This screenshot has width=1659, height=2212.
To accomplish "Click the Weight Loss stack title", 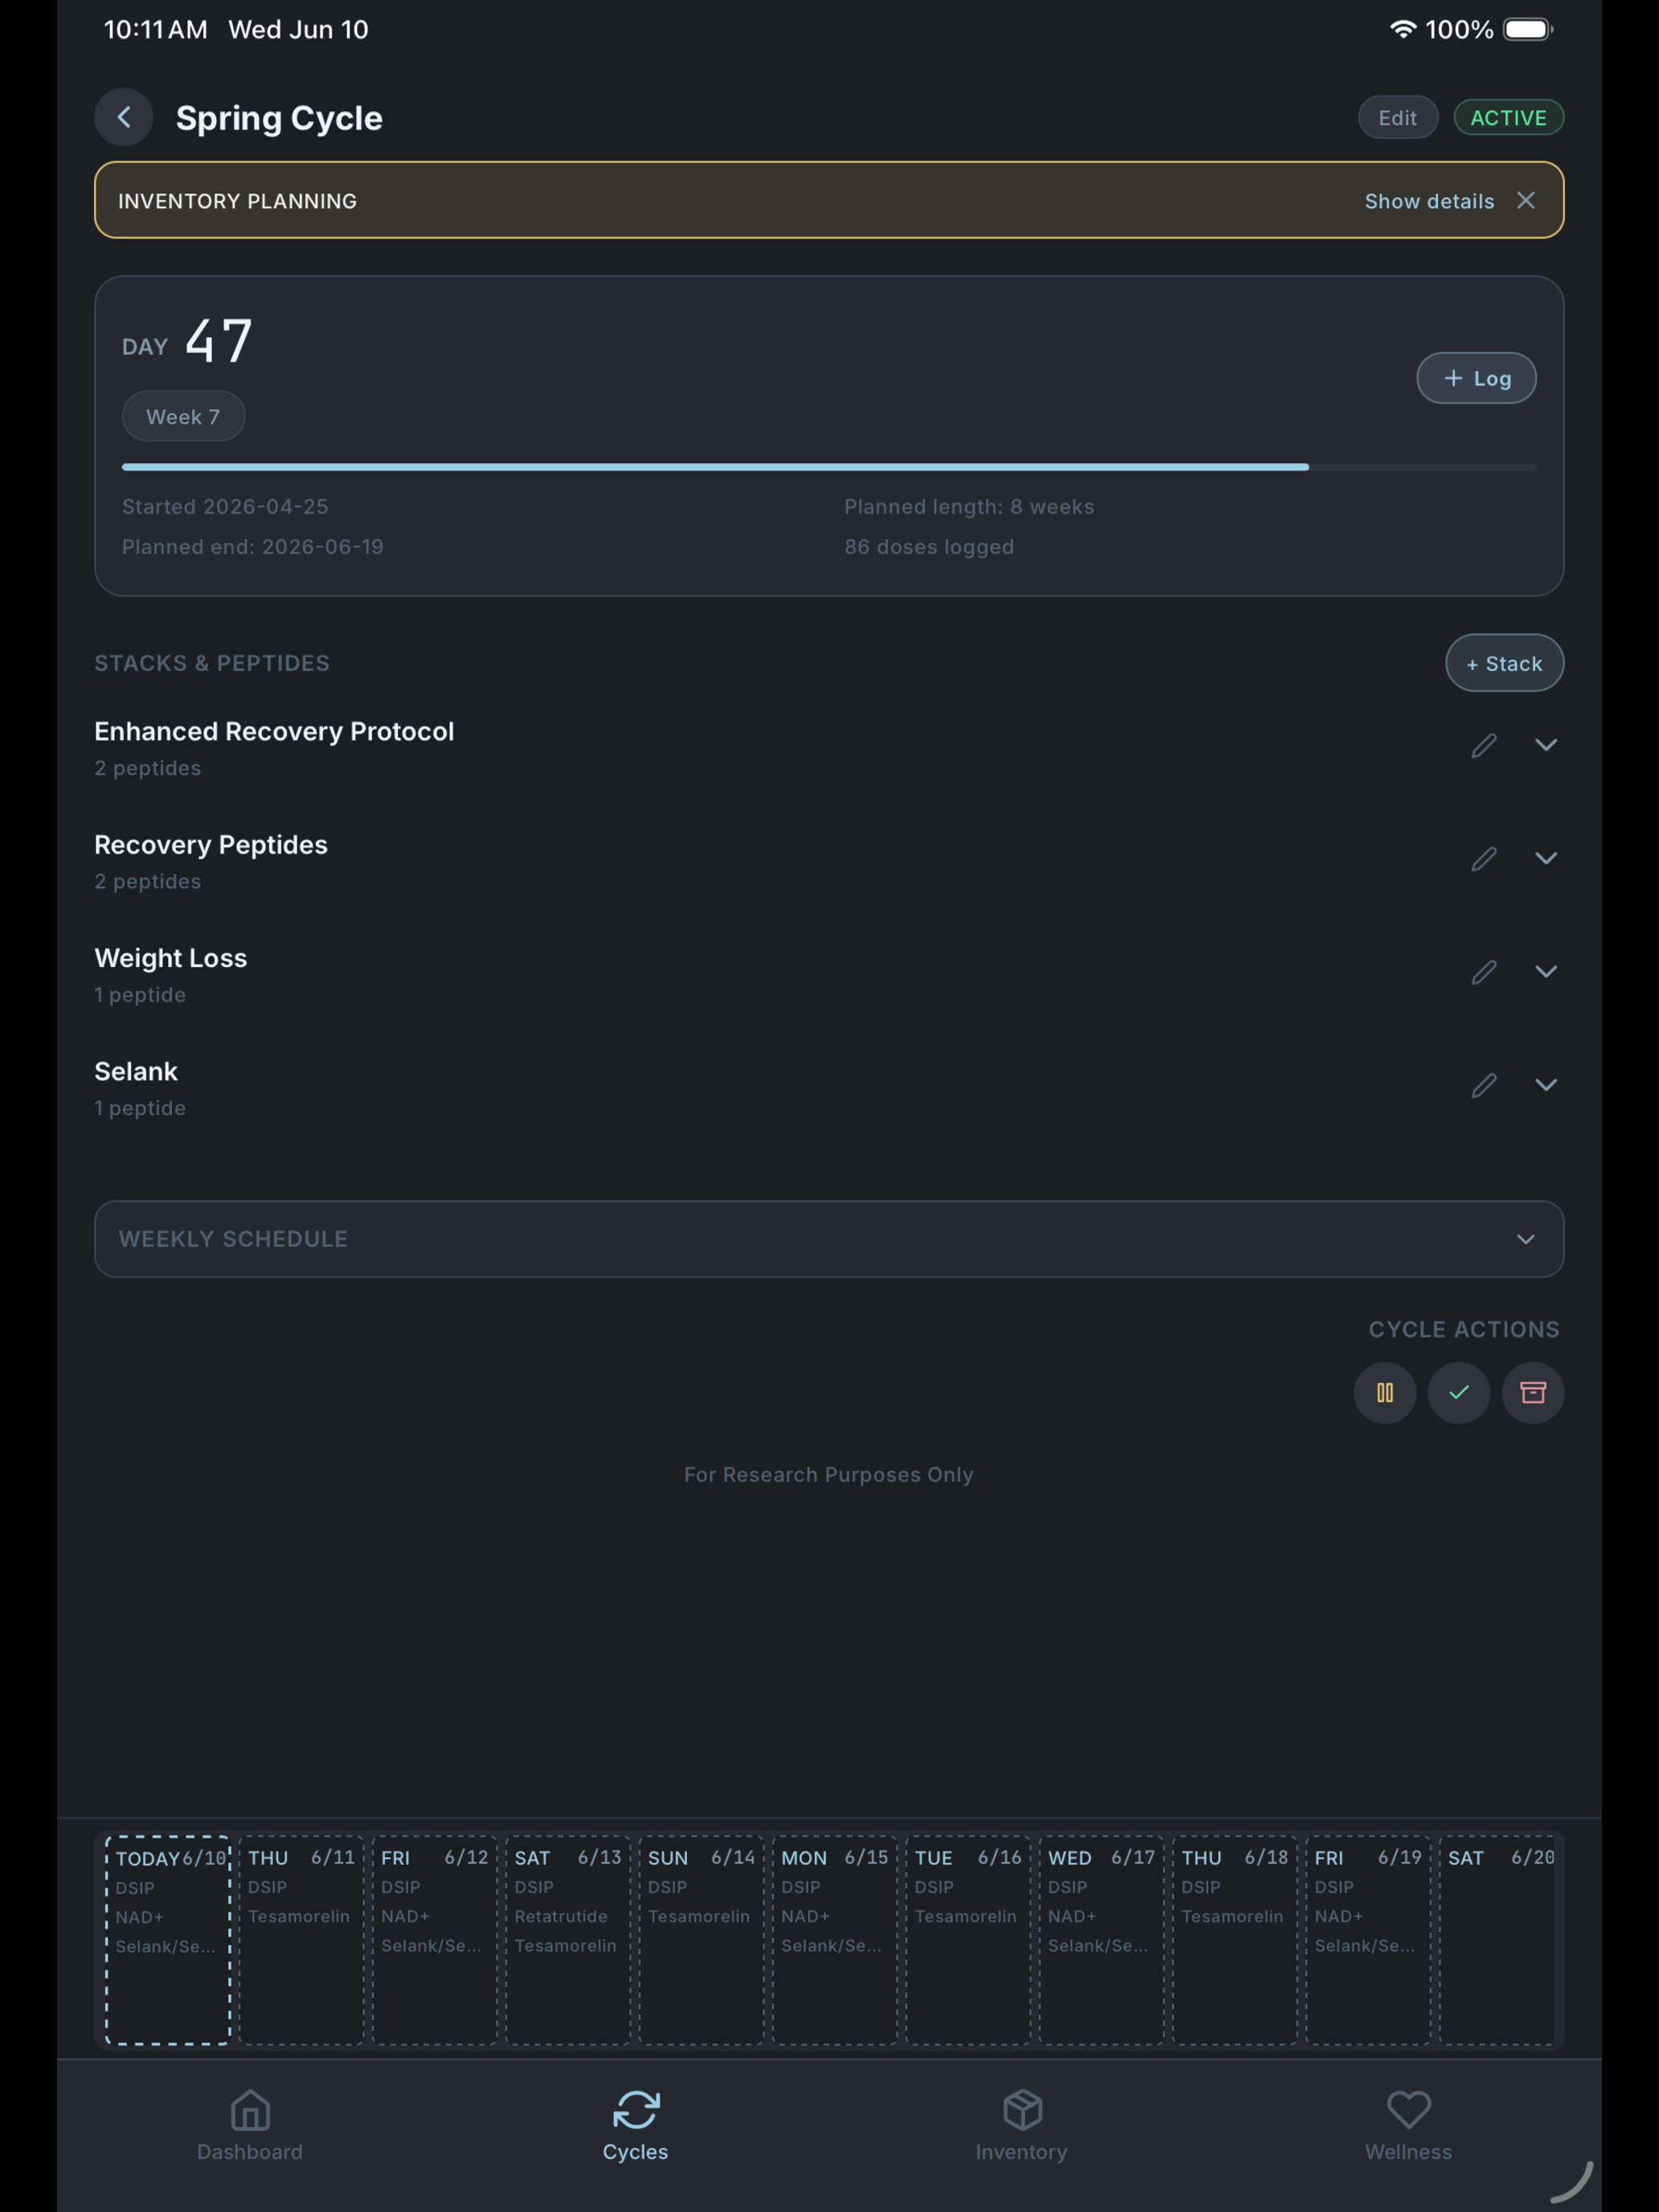I will (x=171, y=958).
